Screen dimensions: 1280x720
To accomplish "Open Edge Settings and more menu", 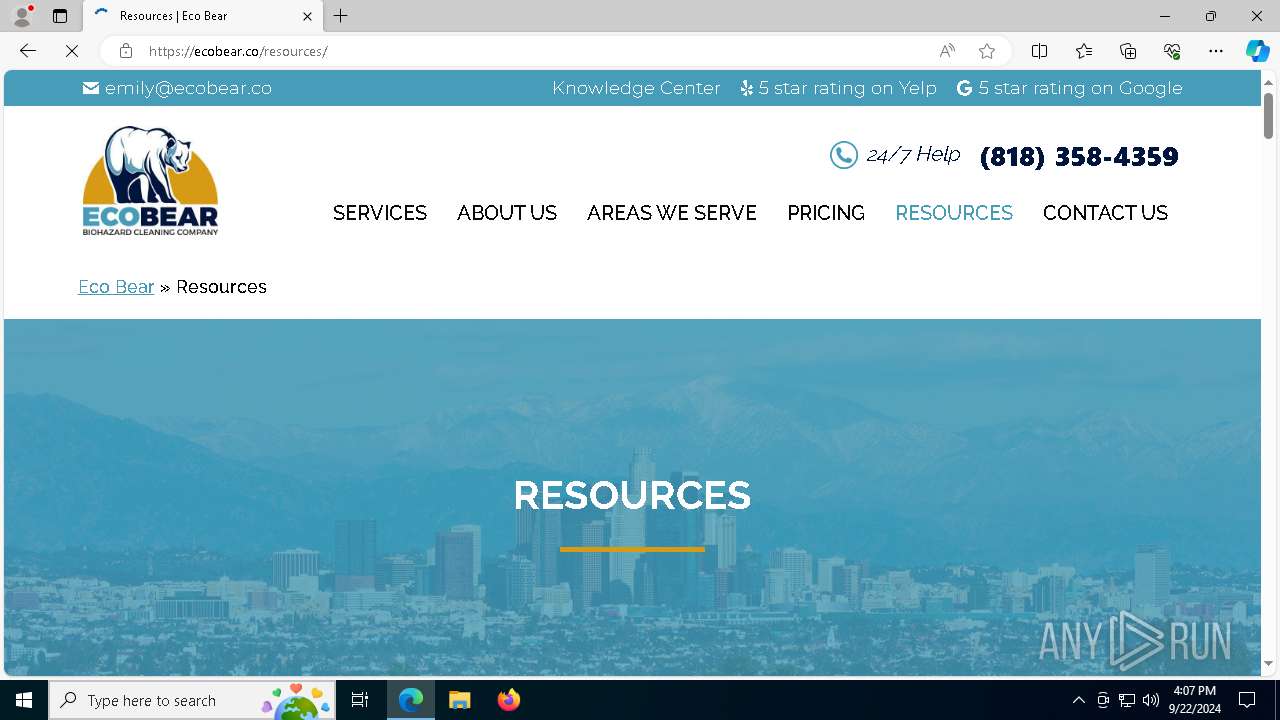I will 1216,51.
